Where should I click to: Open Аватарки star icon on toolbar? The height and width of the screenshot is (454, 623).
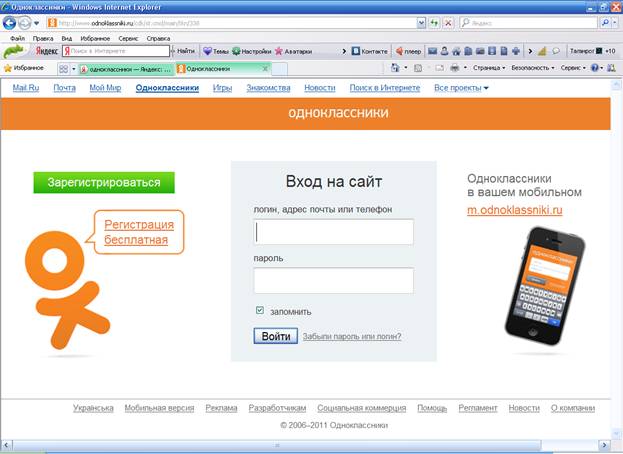point(293,51)
